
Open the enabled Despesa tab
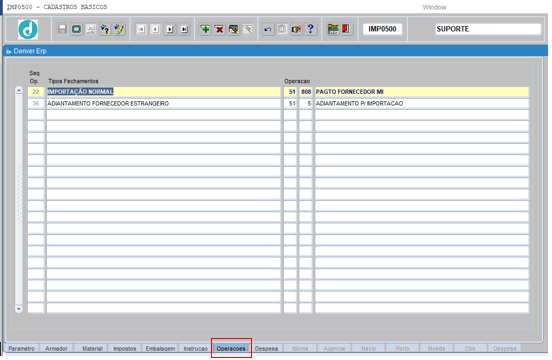(266, 348)
